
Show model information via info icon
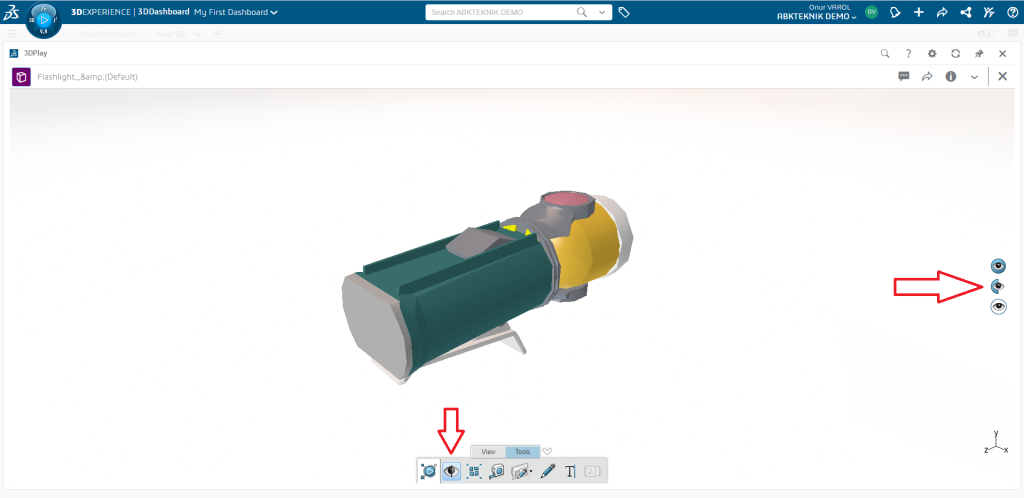[x=951, y=76]
